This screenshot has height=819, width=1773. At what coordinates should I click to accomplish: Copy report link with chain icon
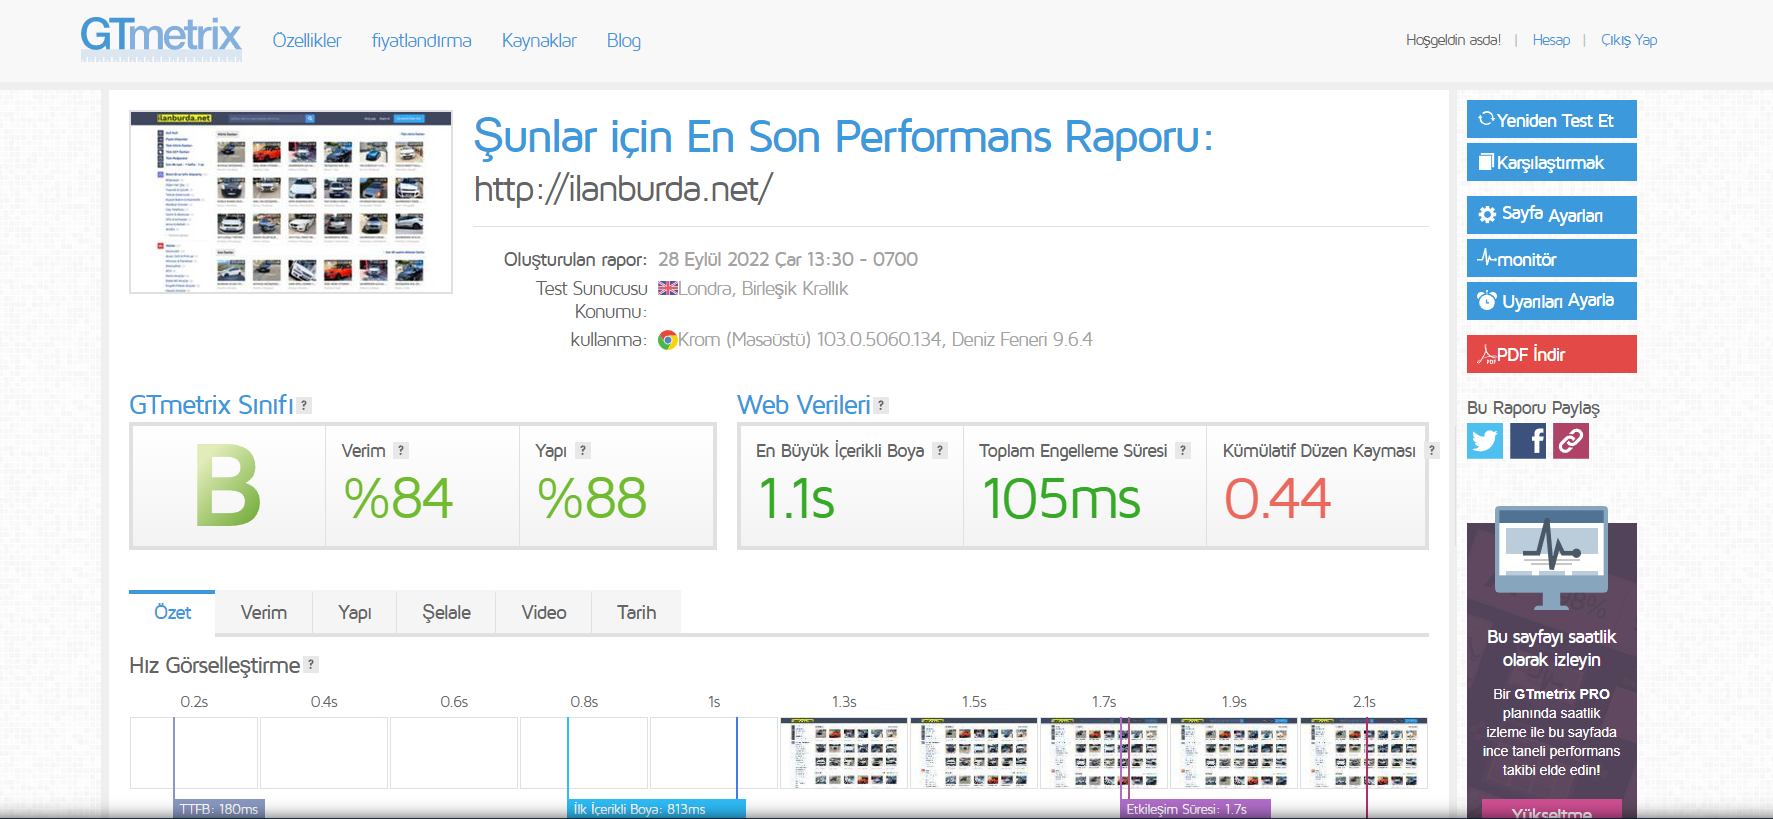(x=1571, y=441)
